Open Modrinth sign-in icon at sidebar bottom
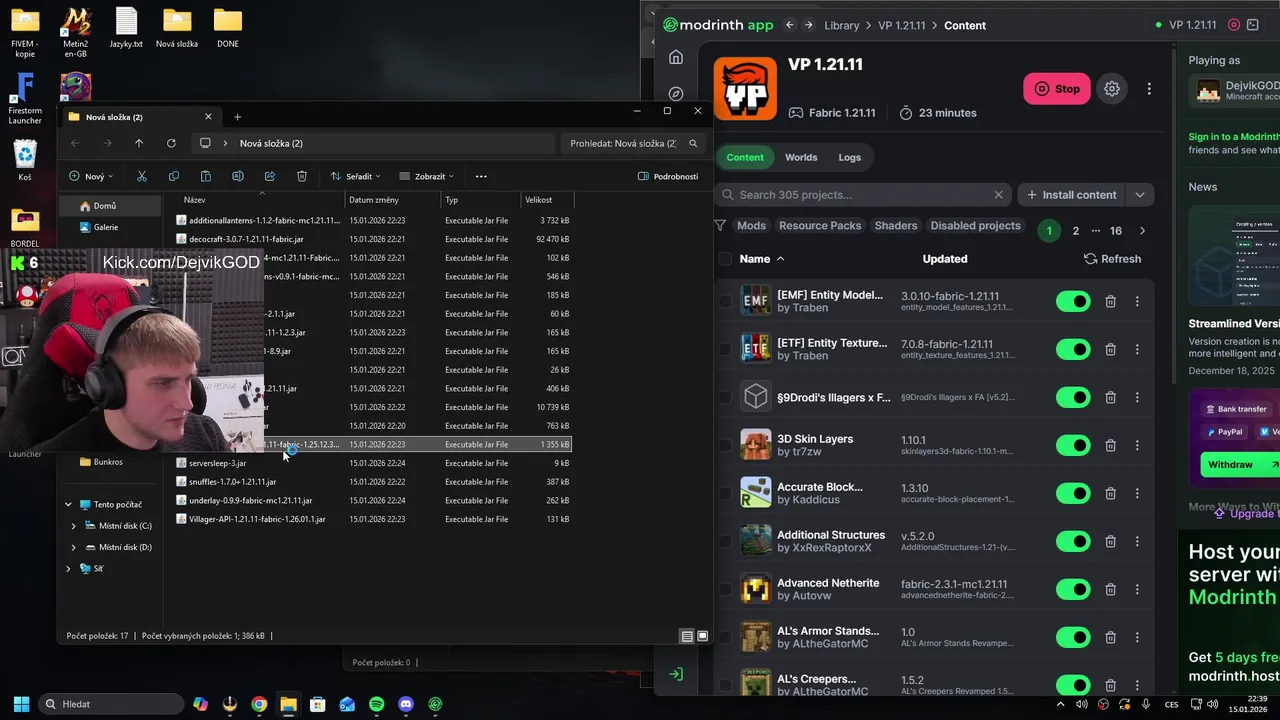The height and width of the screenshot is (720, 1280). click(676, 674)
